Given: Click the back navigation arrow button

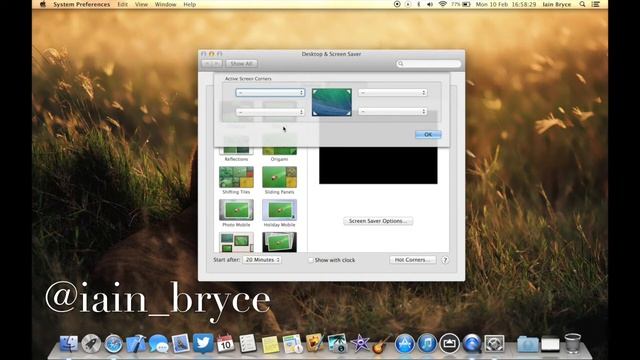Looking at the screenshot, I should pos(207,64).
